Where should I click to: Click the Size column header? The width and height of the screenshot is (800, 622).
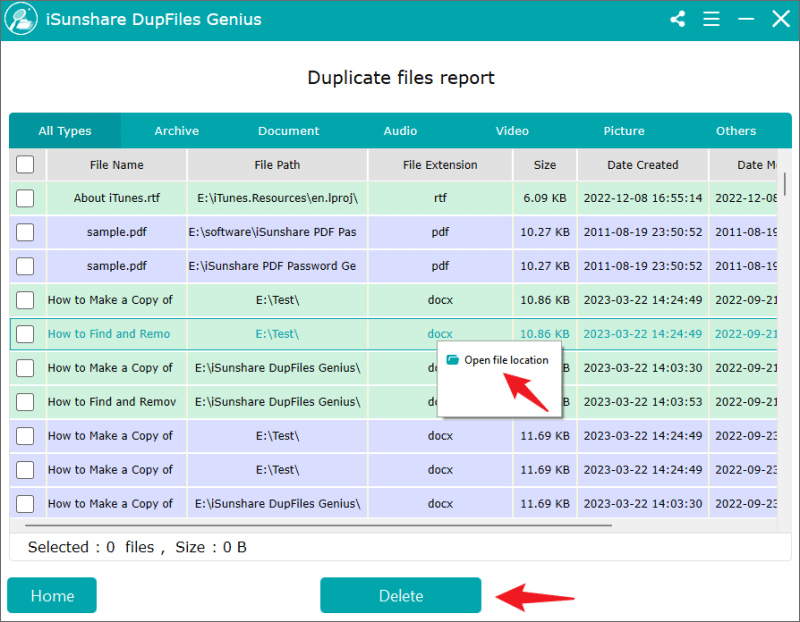[544, 164]
